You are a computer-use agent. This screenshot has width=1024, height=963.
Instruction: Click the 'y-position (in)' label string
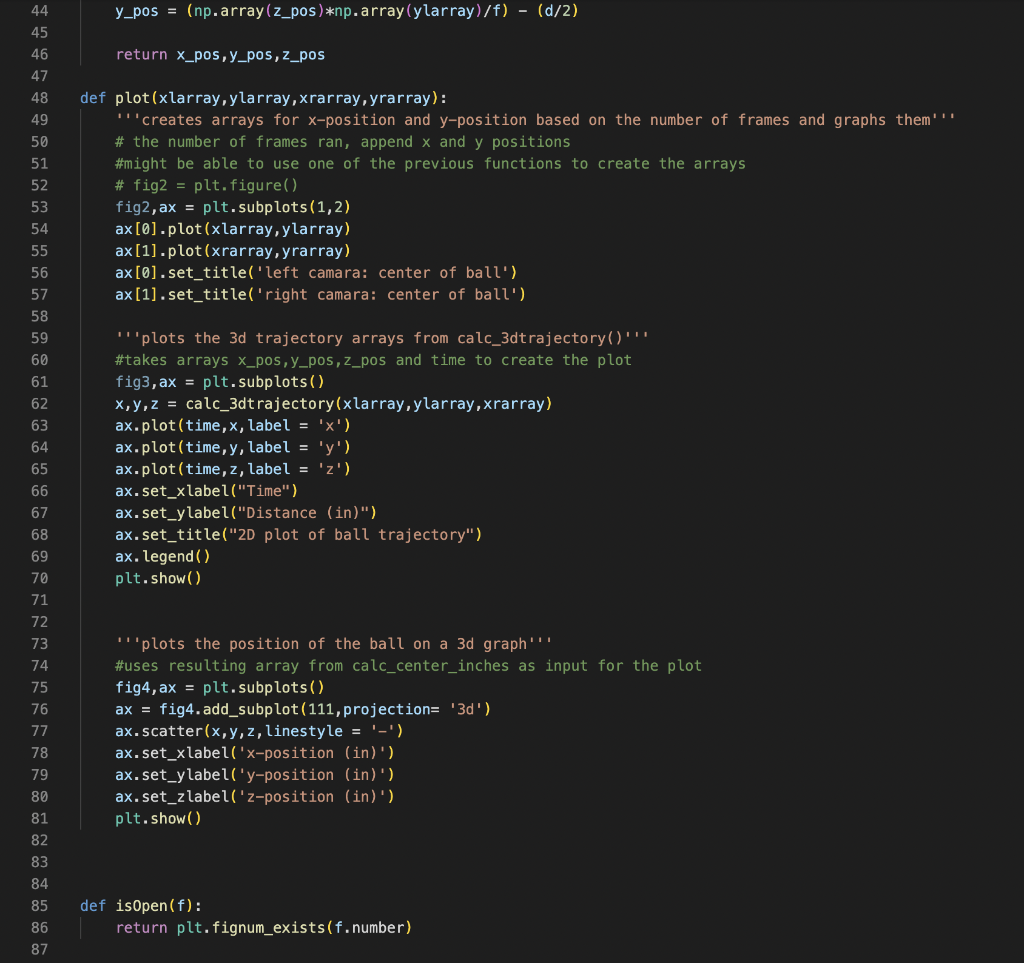[x=312, y=775]
